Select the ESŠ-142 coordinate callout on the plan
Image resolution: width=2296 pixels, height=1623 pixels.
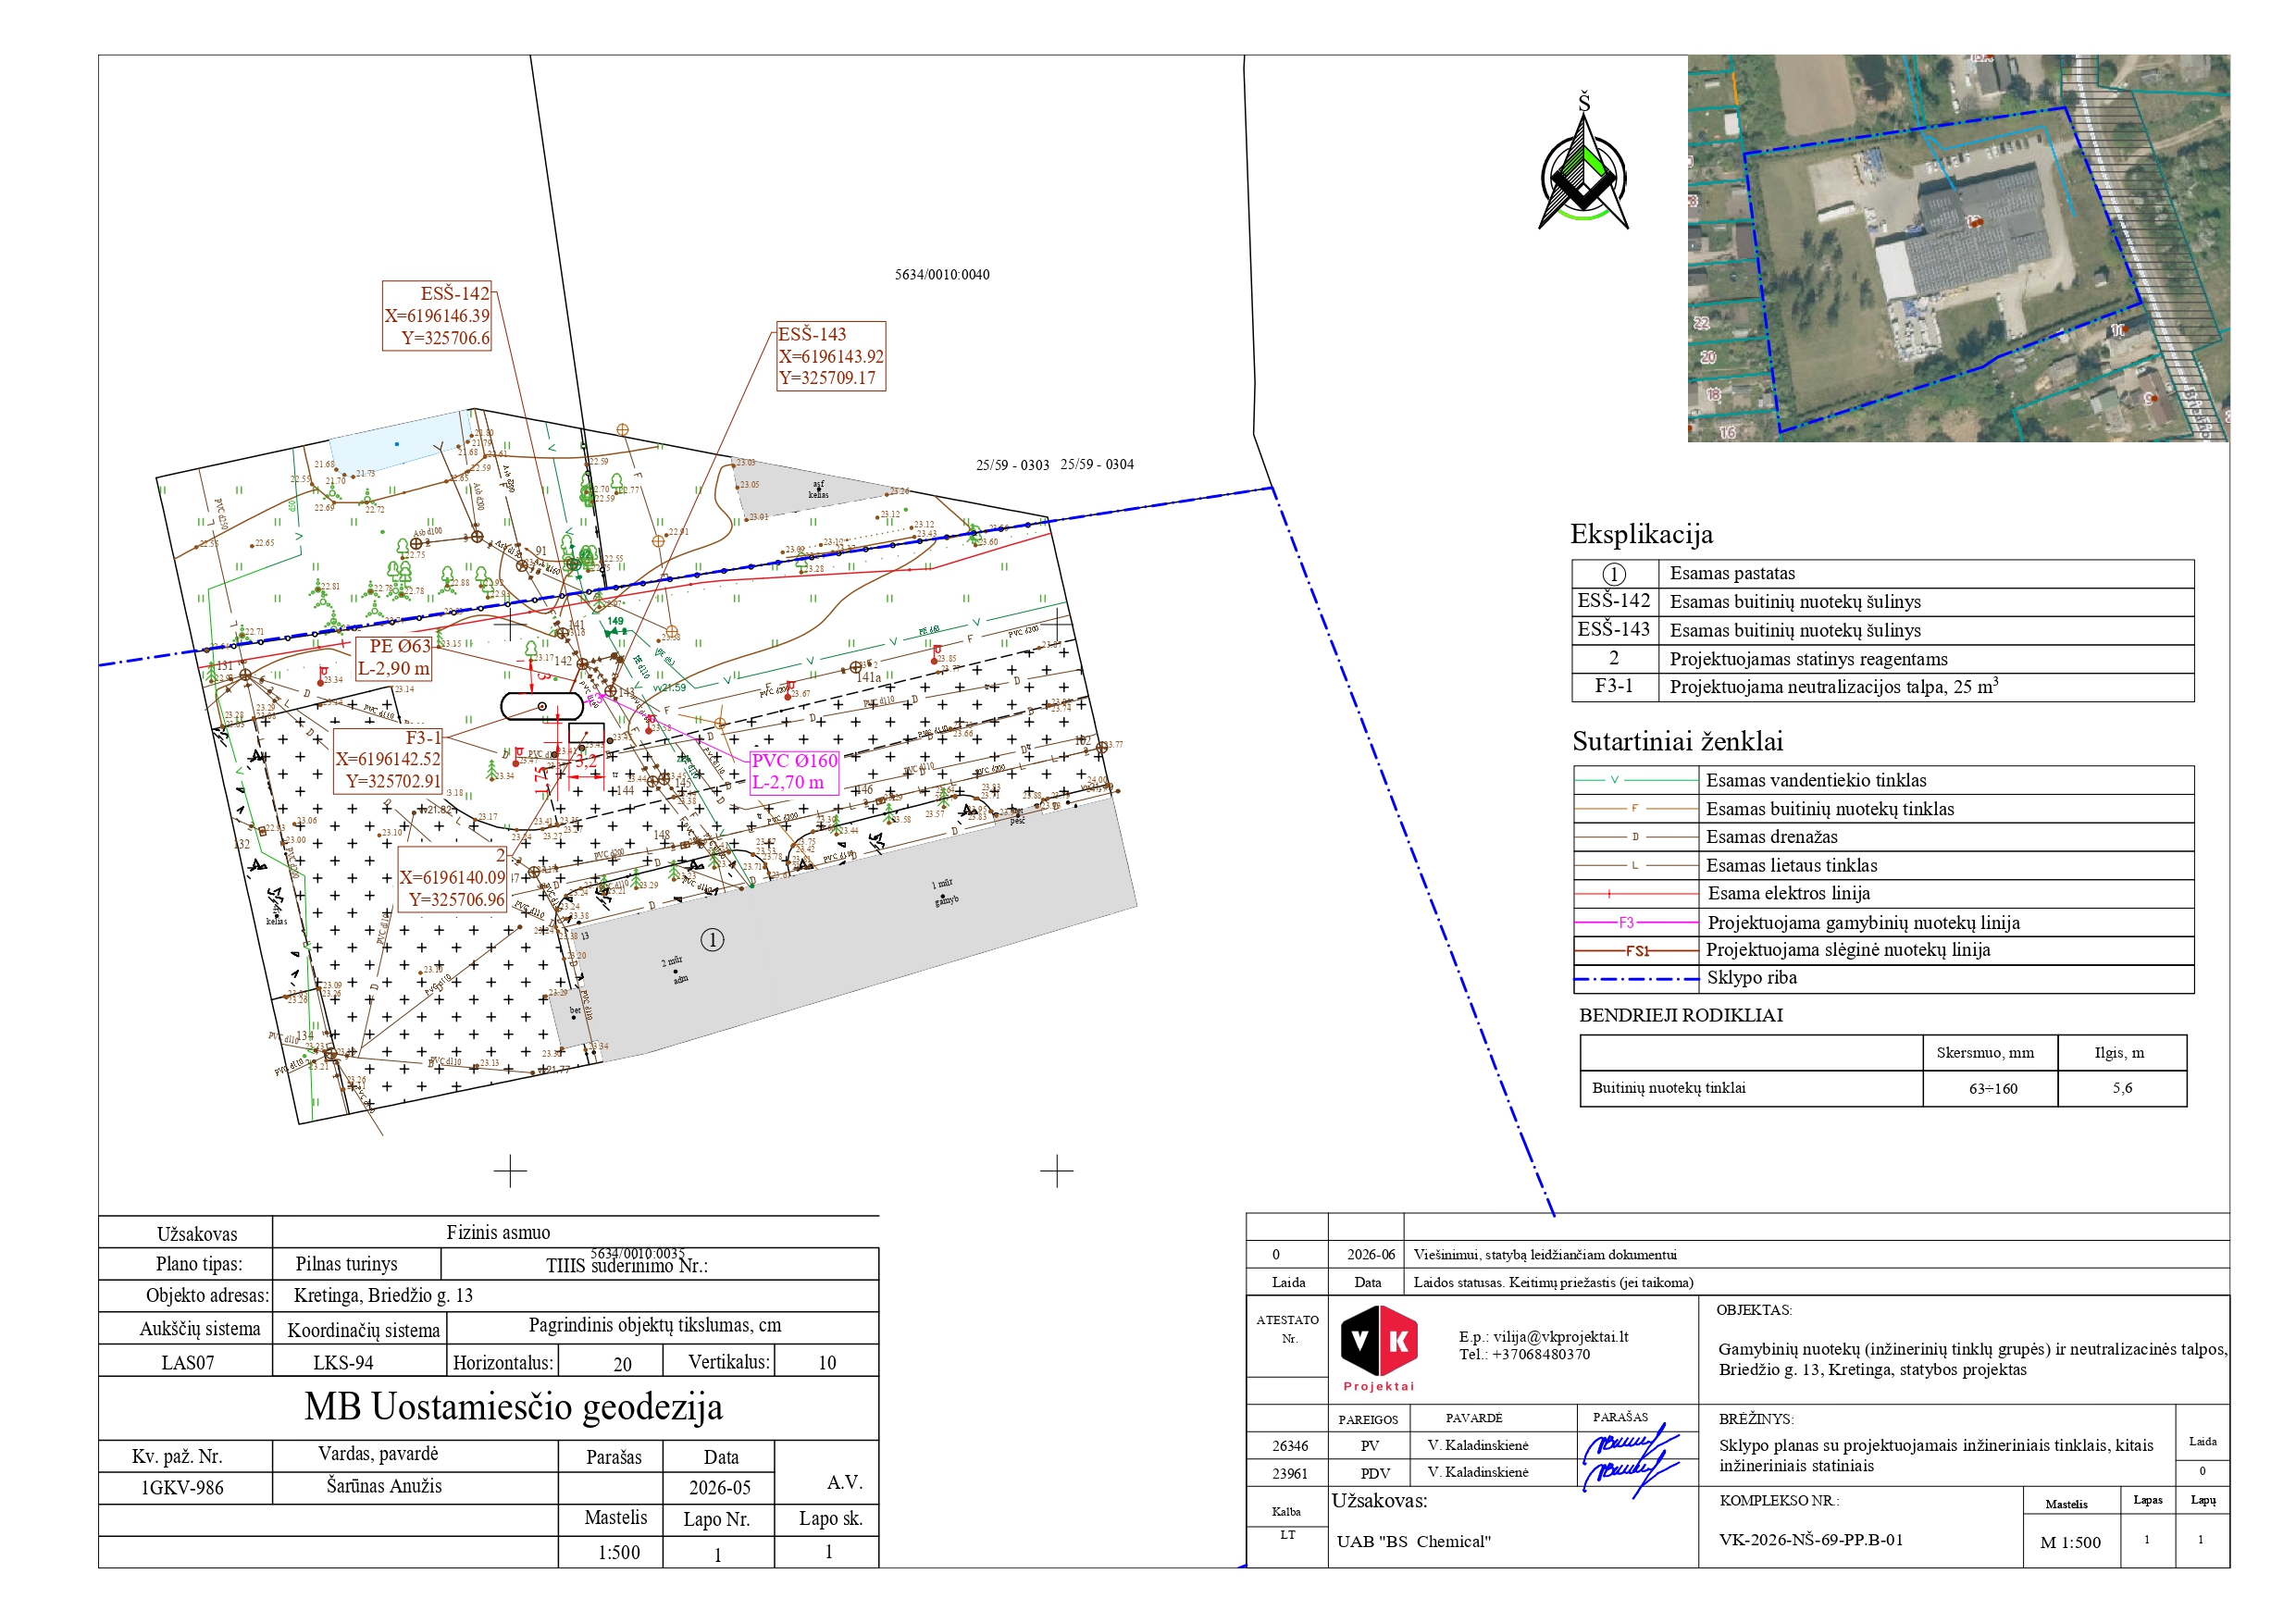[x=437, y=316]
